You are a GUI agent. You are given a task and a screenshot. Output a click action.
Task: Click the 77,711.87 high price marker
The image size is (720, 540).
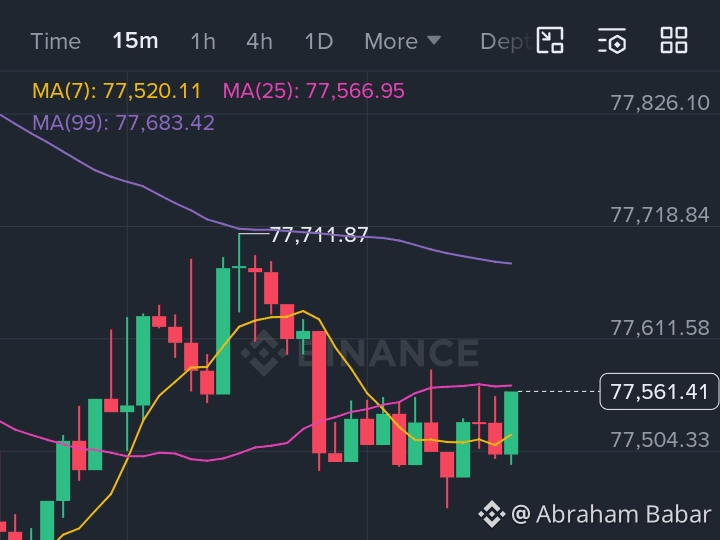(319, 235)
